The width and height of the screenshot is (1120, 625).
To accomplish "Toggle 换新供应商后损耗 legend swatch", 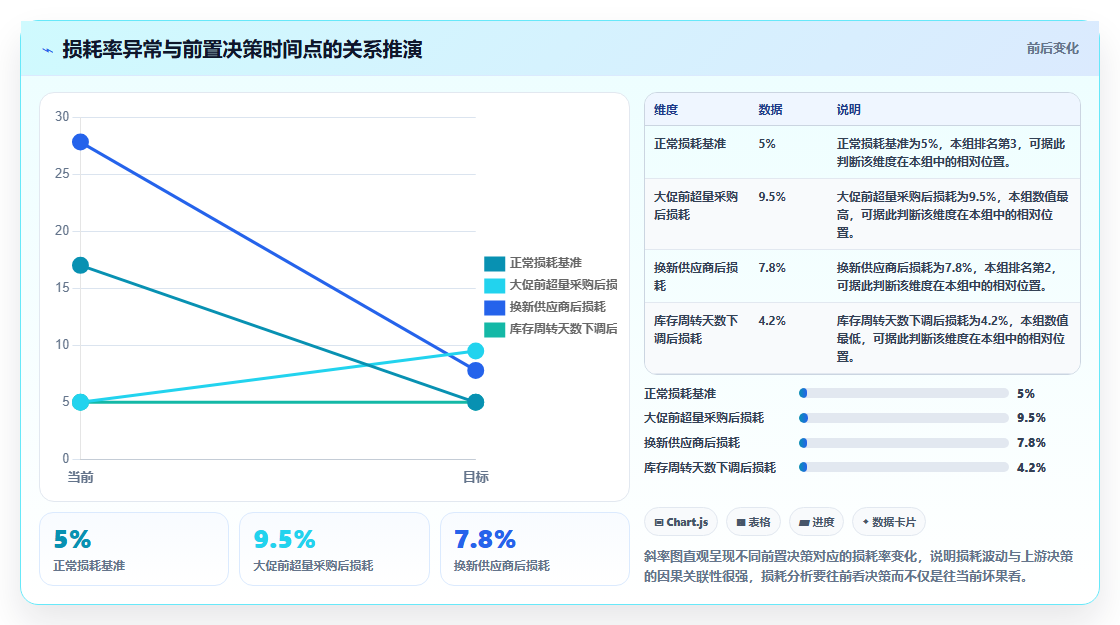I will click(494, 307).
